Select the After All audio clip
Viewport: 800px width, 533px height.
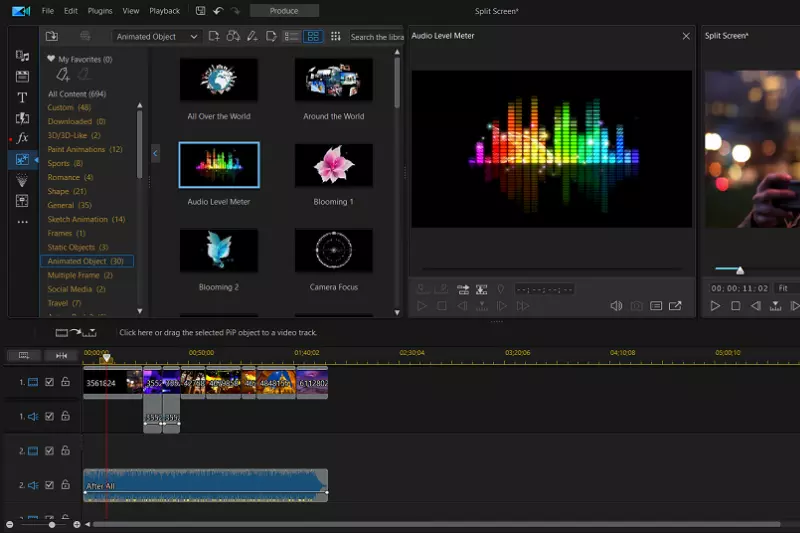point(205,485)
